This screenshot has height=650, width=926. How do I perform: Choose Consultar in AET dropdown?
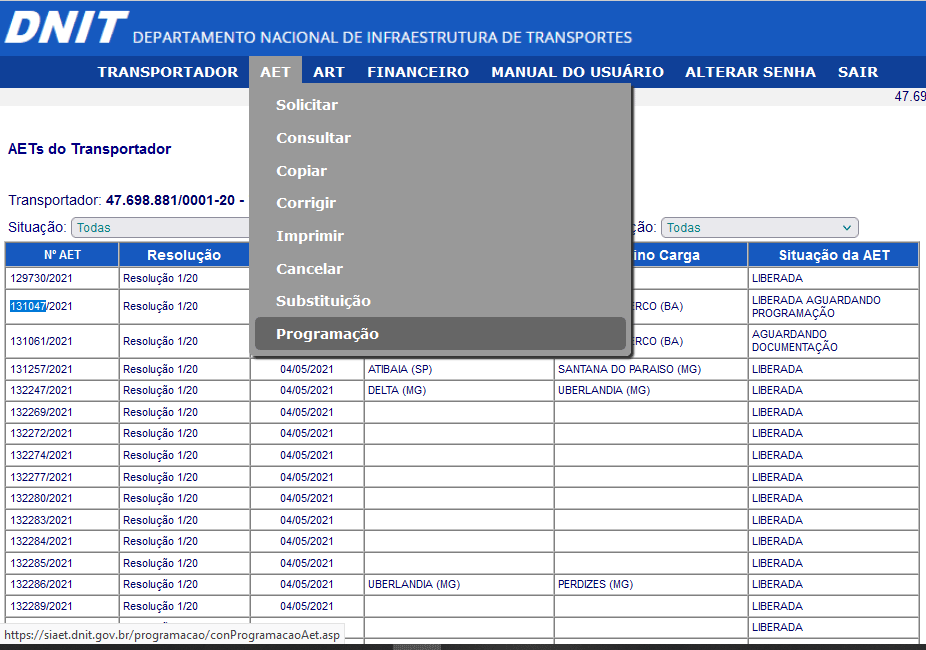(x=313, y=138)
